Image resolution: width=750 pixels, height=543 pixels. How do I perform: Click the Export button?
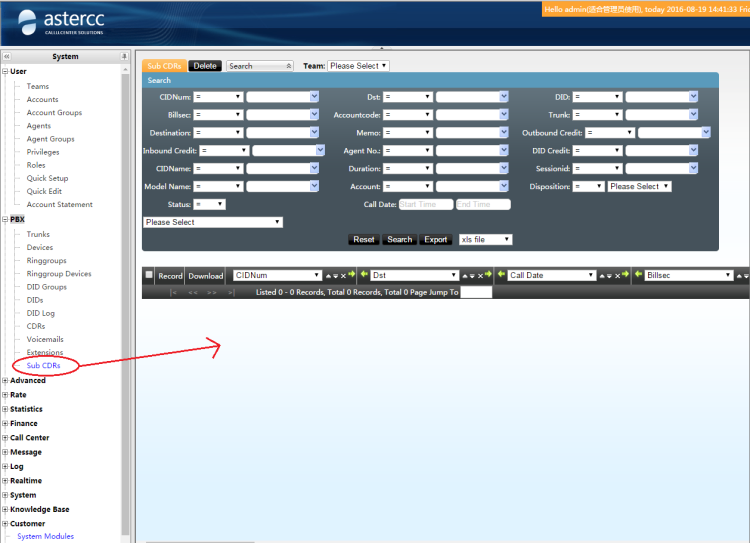(435, 240)
